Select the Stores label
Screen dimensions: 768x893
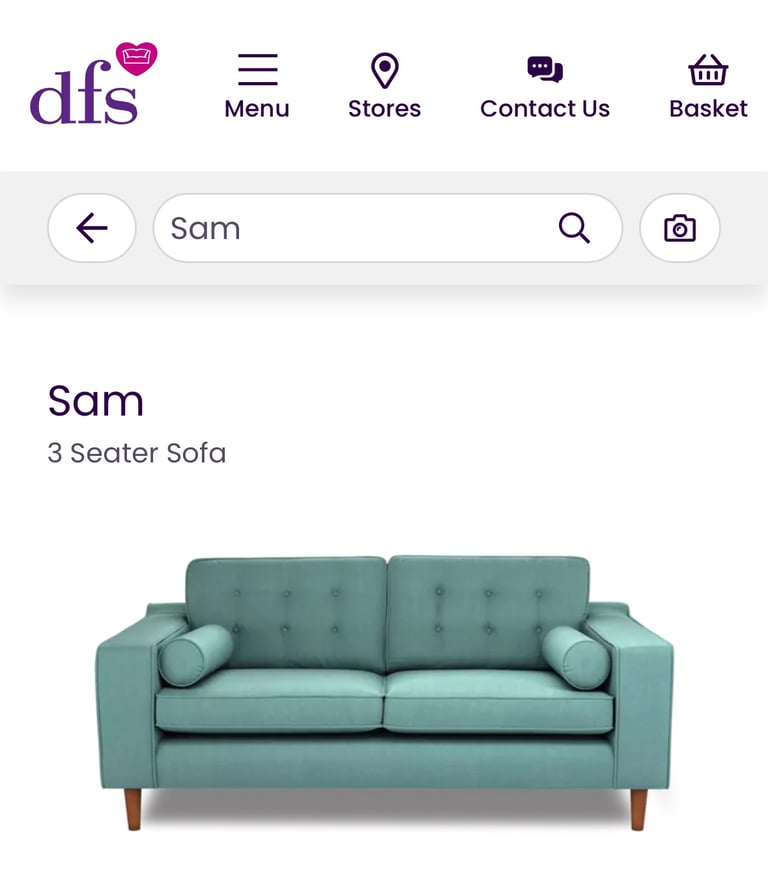(385, 109)
